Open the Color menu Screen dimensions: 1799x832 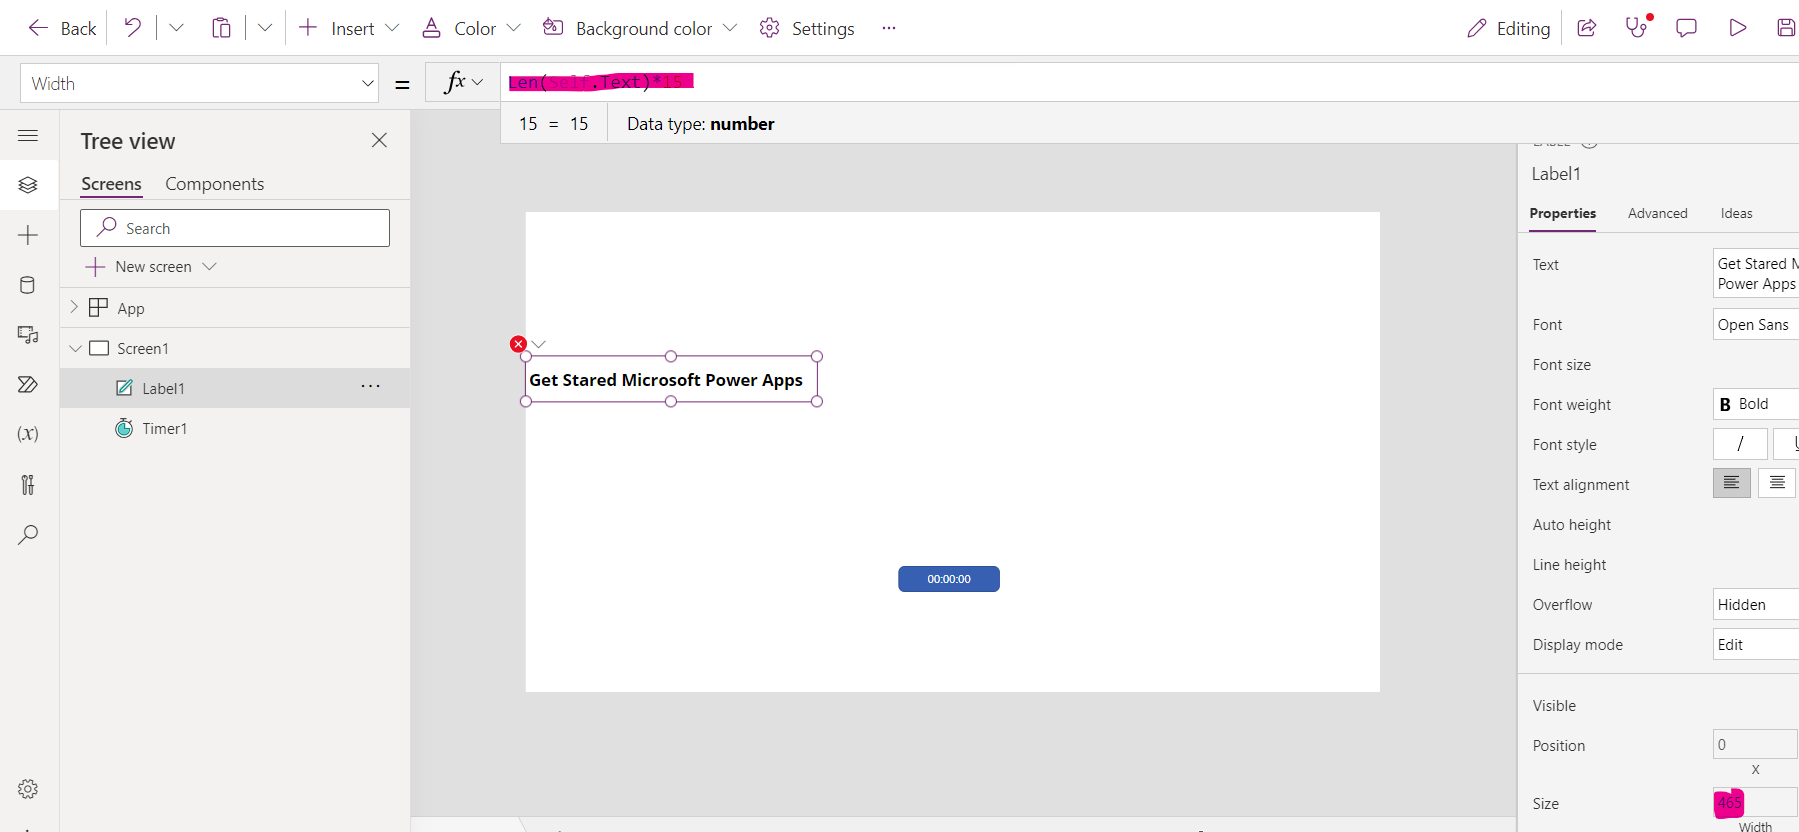coord(471,28)
